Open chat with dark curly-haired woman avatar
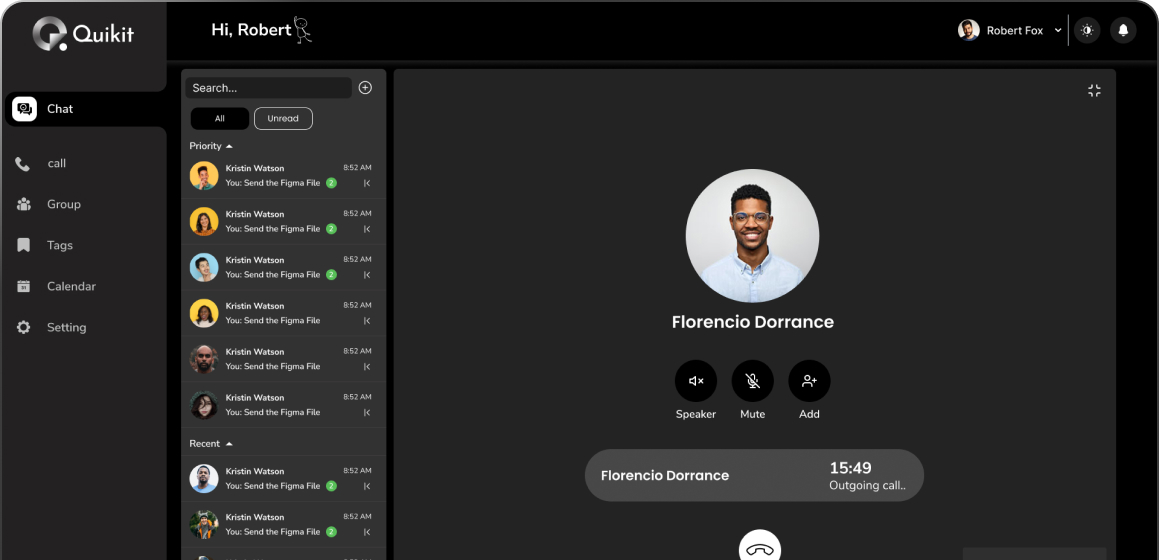This screenshot has width=1159, height=560. (284, 405)
